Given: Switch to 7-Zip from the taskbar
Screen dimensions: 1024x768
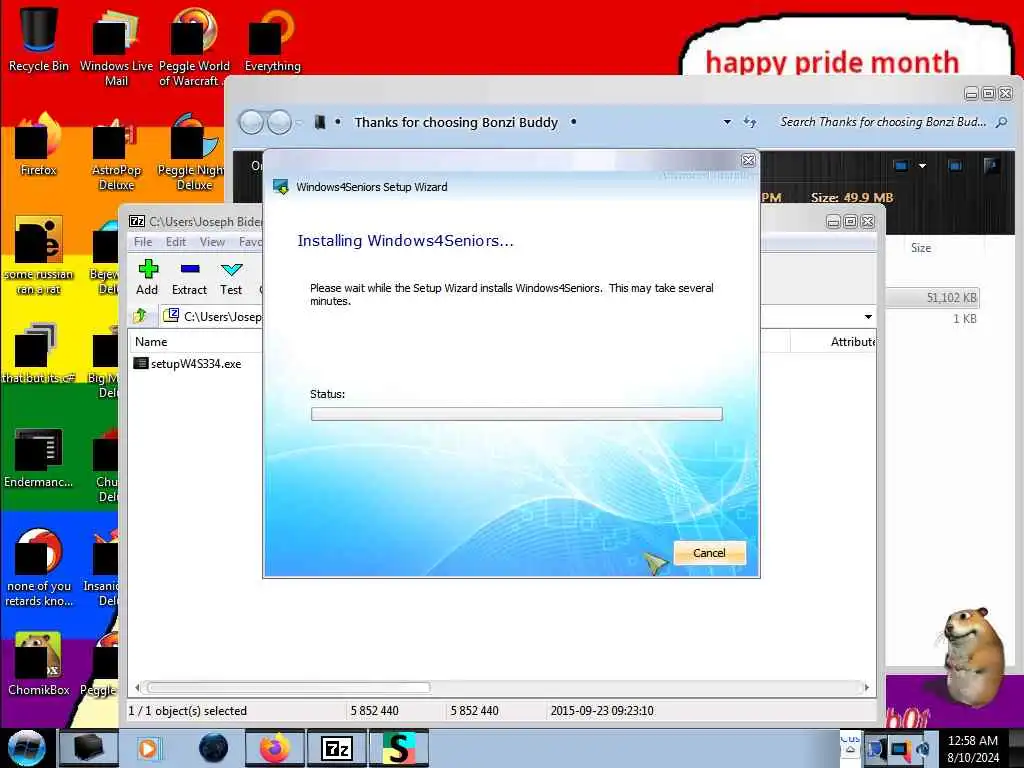Looking at the screenshot, I should [337, 748].
